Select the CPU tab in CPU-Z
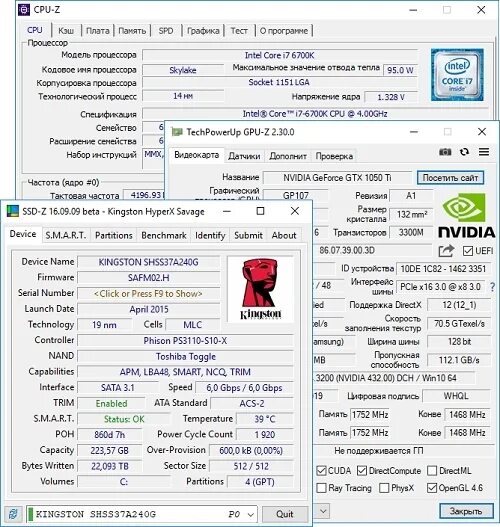This screenshot has height=527, width=500. [35, 30]
